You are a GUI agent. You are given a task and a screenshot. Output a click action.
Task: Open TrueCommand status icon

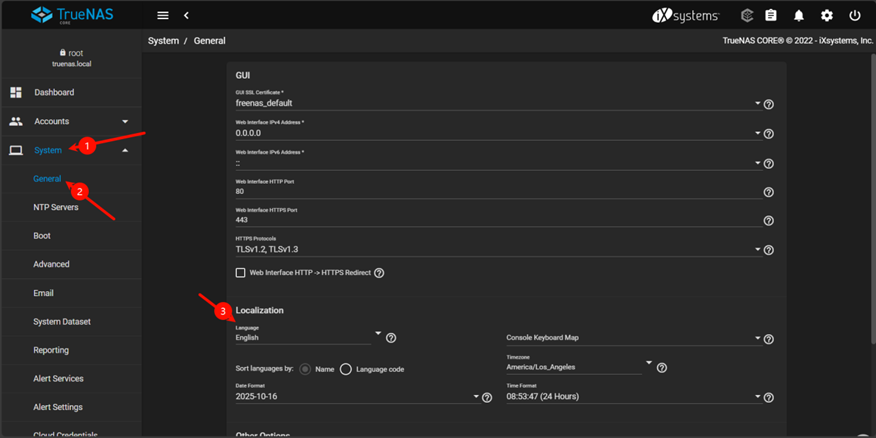tap(747, 16)
